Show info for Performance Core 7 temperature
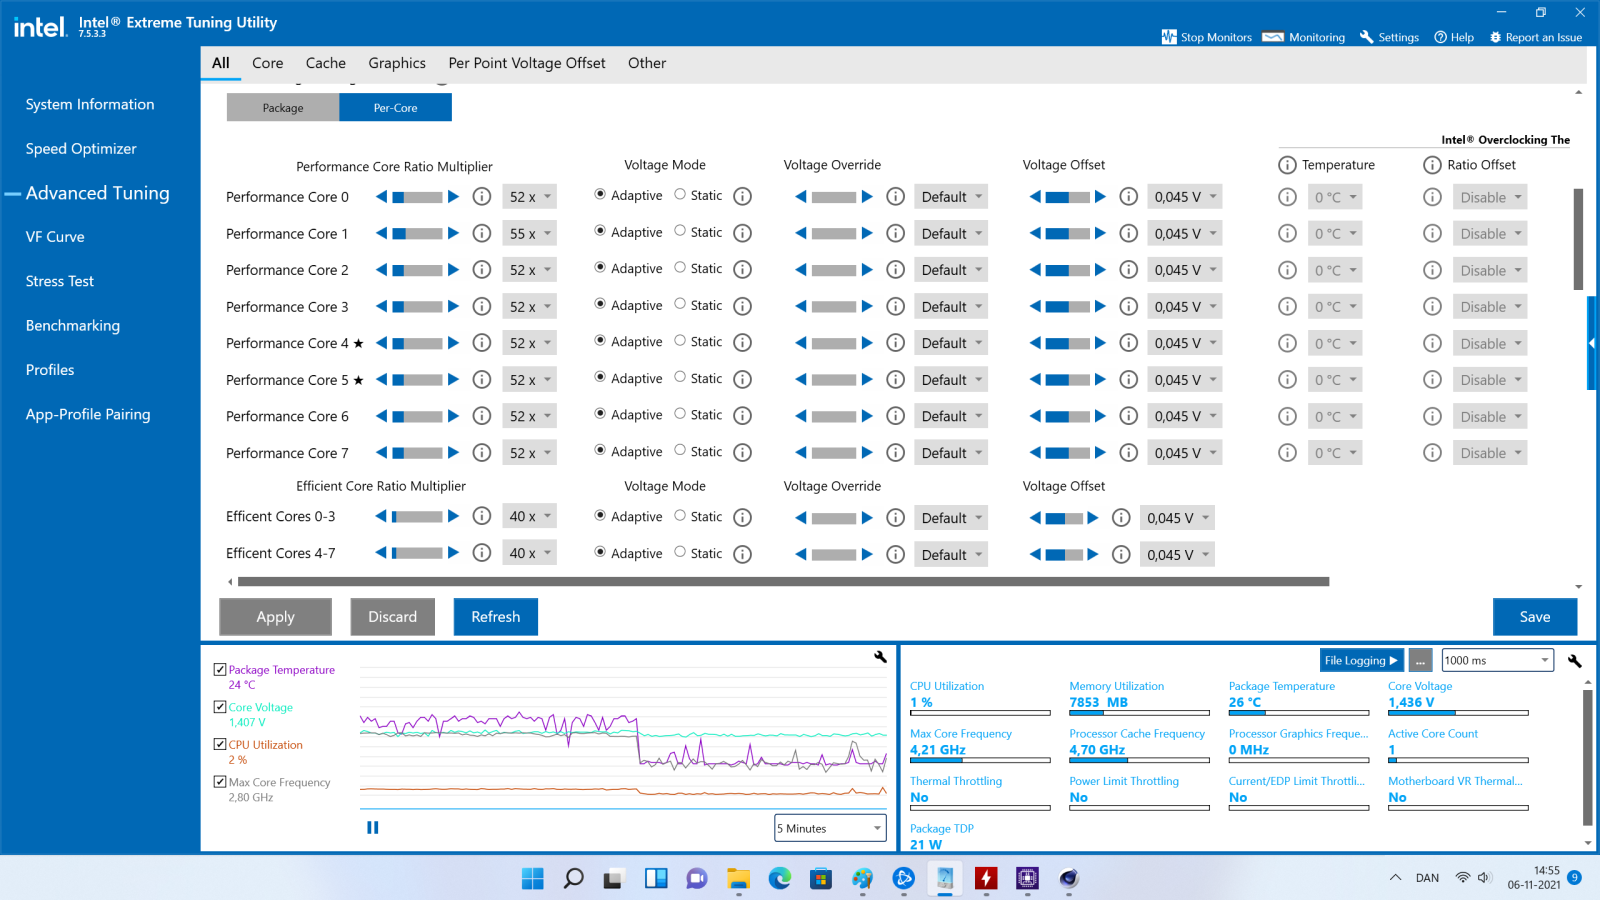1600x900 pixels. 1288,453
